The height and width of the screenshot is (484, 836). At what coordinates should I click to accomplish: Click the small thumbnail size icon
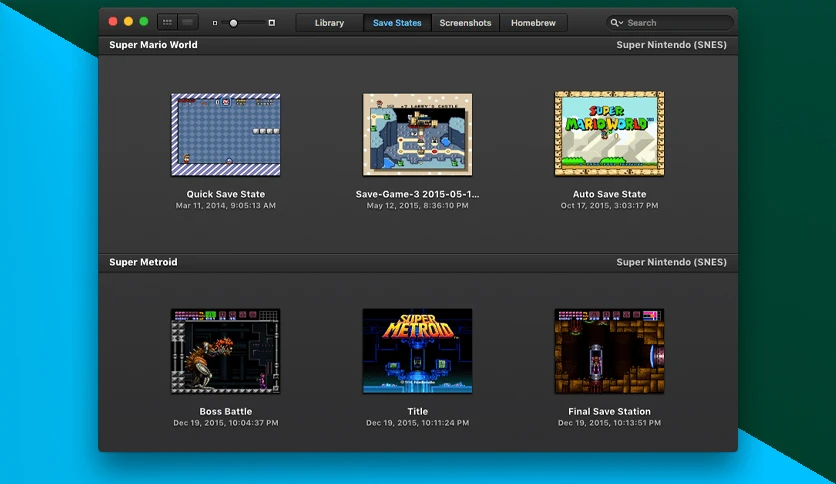[x=215, y=23]
